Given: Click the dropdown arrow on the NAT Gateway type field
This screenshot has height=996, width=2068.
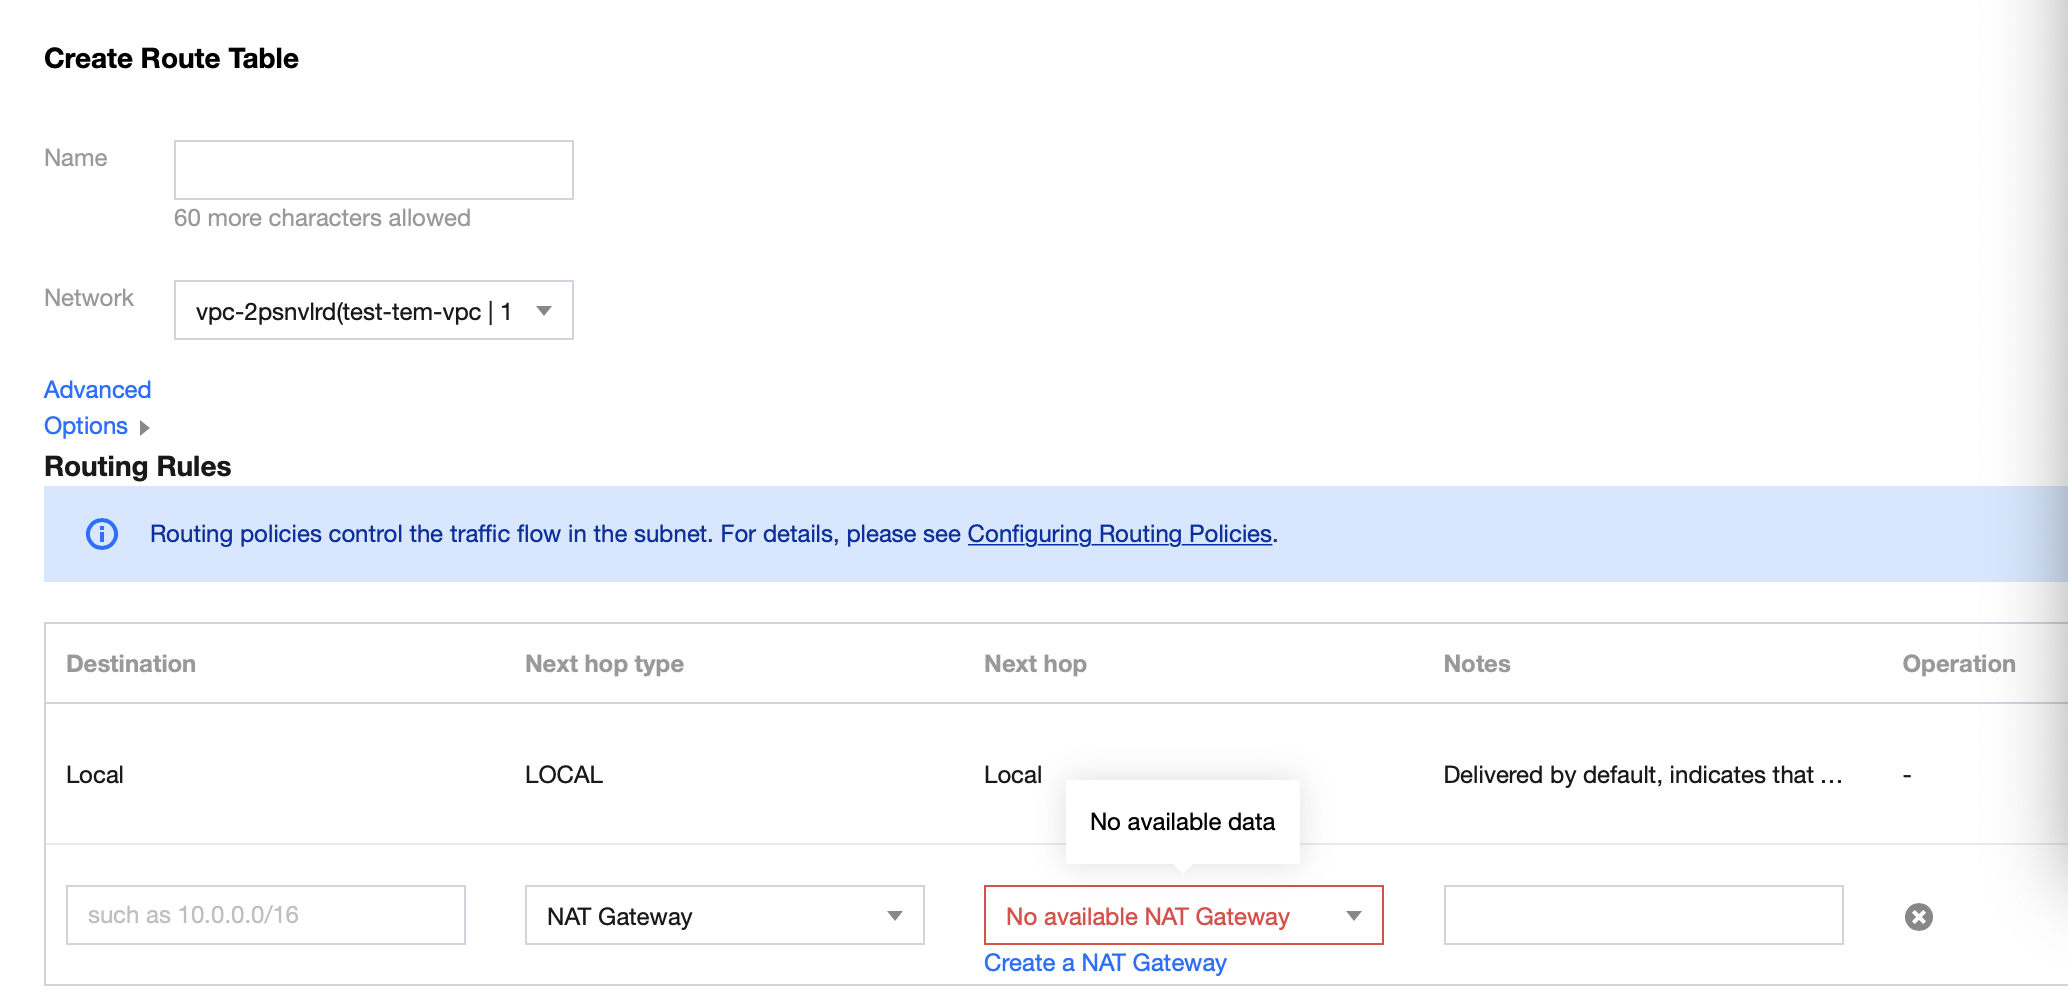Looking at the screenshot, I should click(x=895, y=915).
